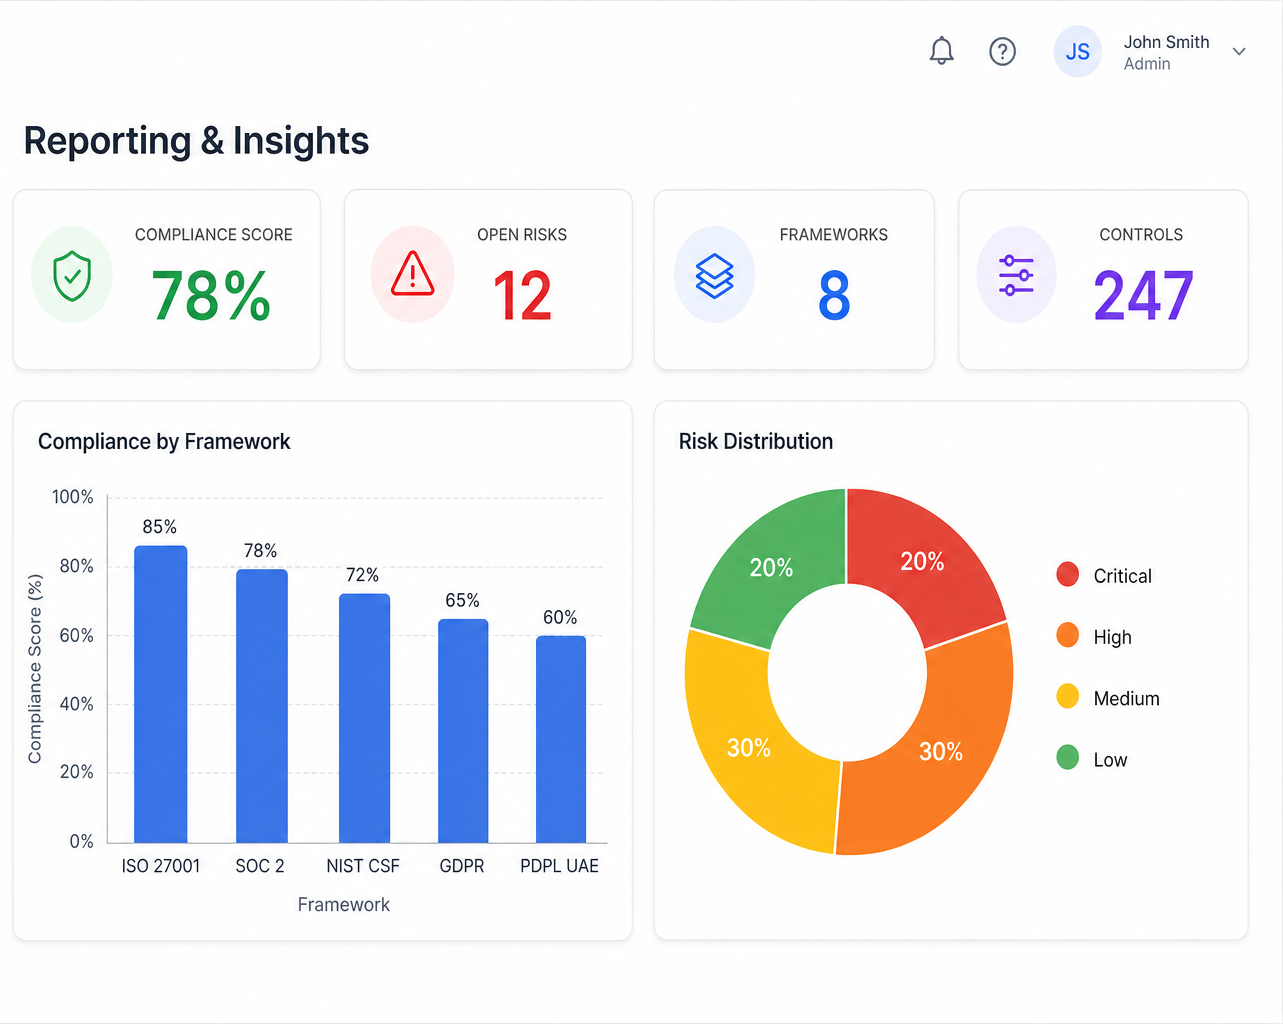1283x1024 pixels.
Task: Click the COMPLIANCE SCORE label
Action: point(214,235)
